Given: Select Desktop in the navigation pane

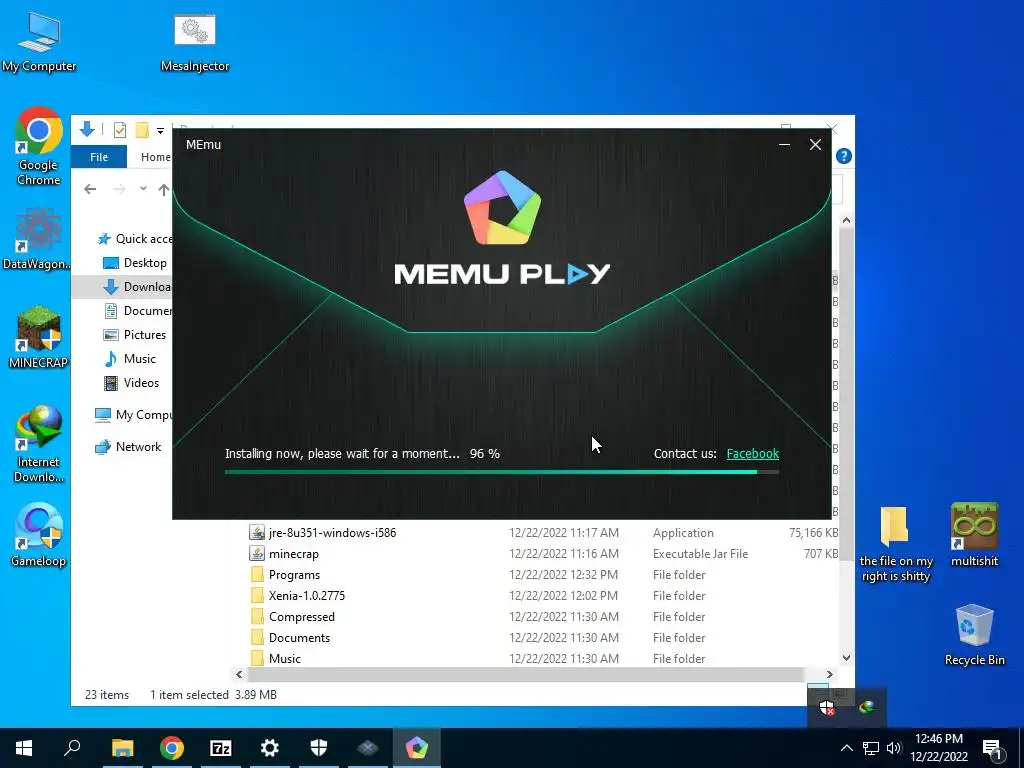Looking at the screenshot, I should coord(135,263).
